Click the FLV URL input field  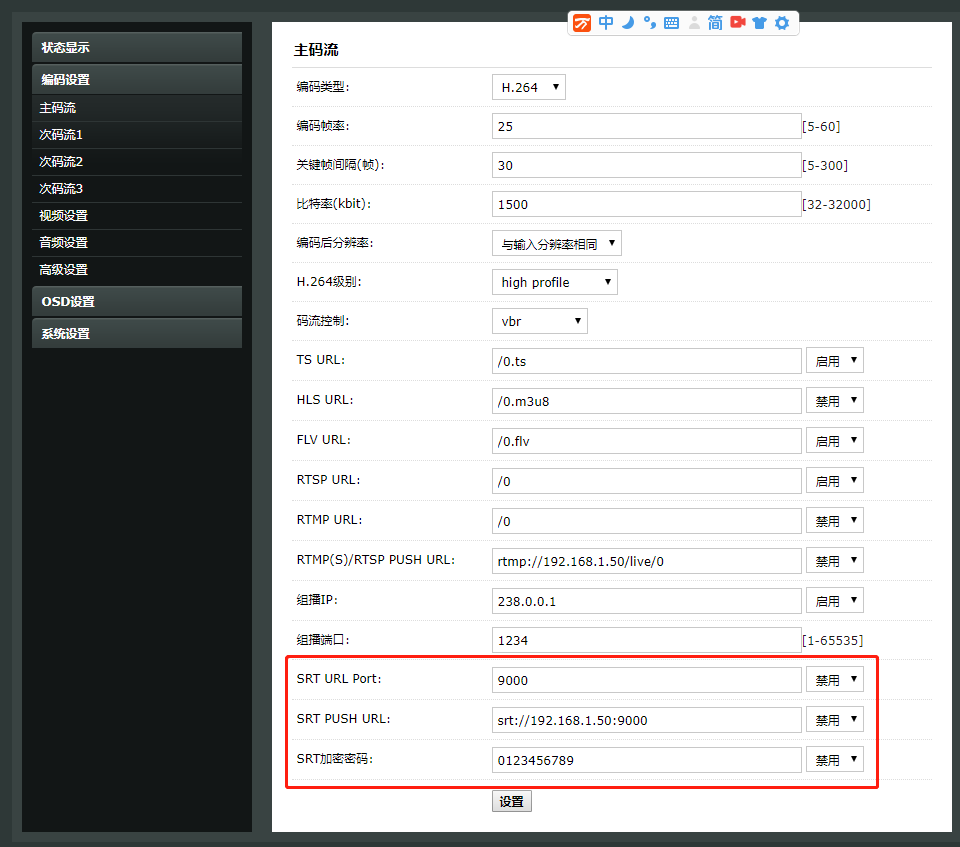(647, 441)
